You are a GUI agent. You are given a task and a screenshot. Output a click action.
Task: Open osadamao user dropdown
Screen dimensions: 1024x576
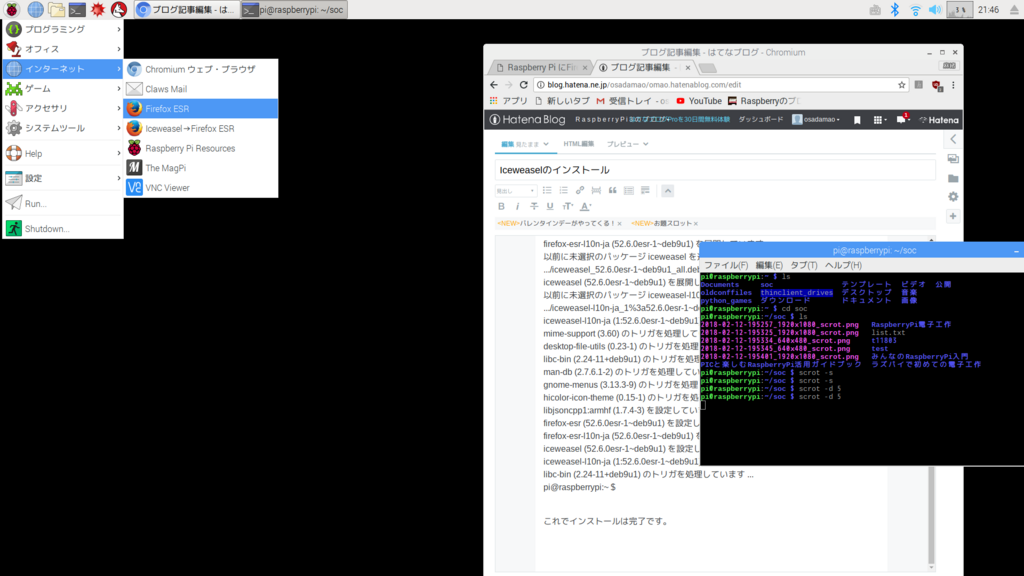pyautogui.click(x=816, y=120)
